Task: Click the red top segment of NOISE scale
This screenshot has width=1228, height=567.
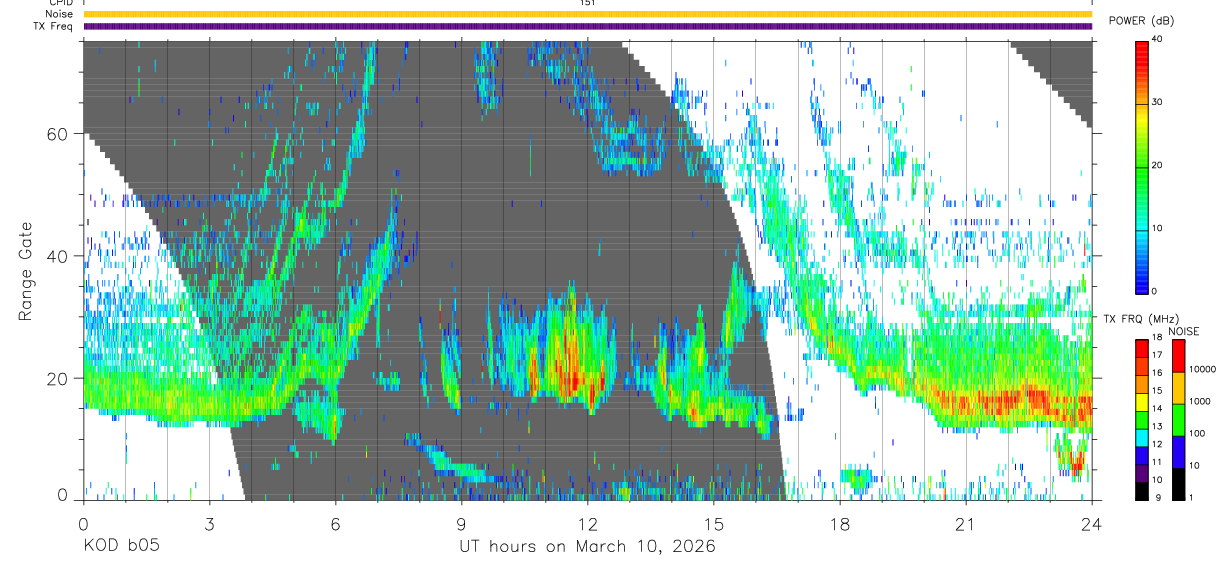Action: pyautogui.click(x=1179, y=356)
